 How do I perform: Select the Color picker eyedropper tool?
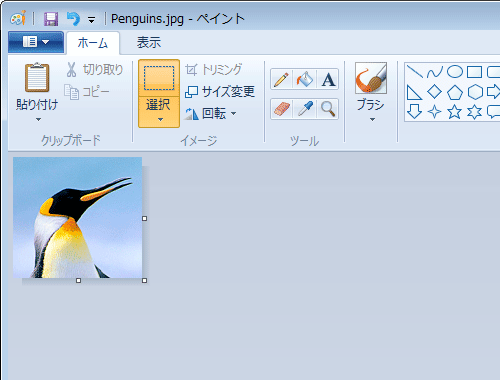pos(305,109)
